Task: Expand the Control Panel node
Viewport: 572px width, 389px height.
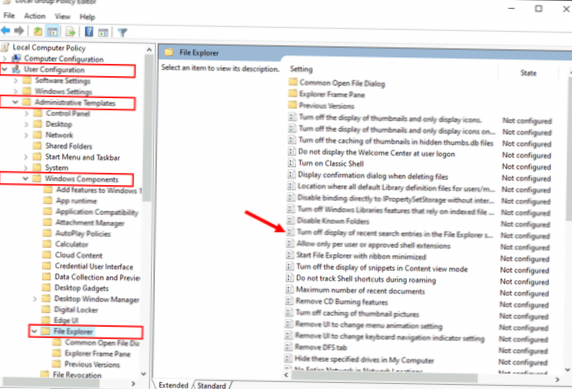Action: 26,113
